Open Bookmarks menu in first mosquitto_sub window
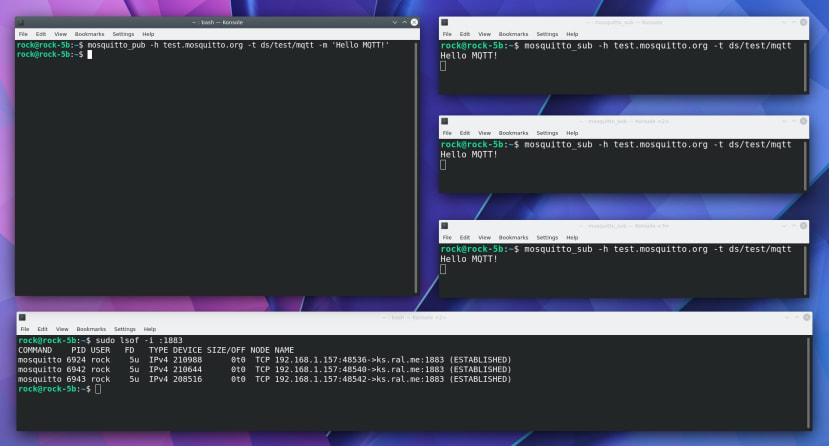Image resolution: width=829 pixels, height=446 pixels. [x=513, y=34]
